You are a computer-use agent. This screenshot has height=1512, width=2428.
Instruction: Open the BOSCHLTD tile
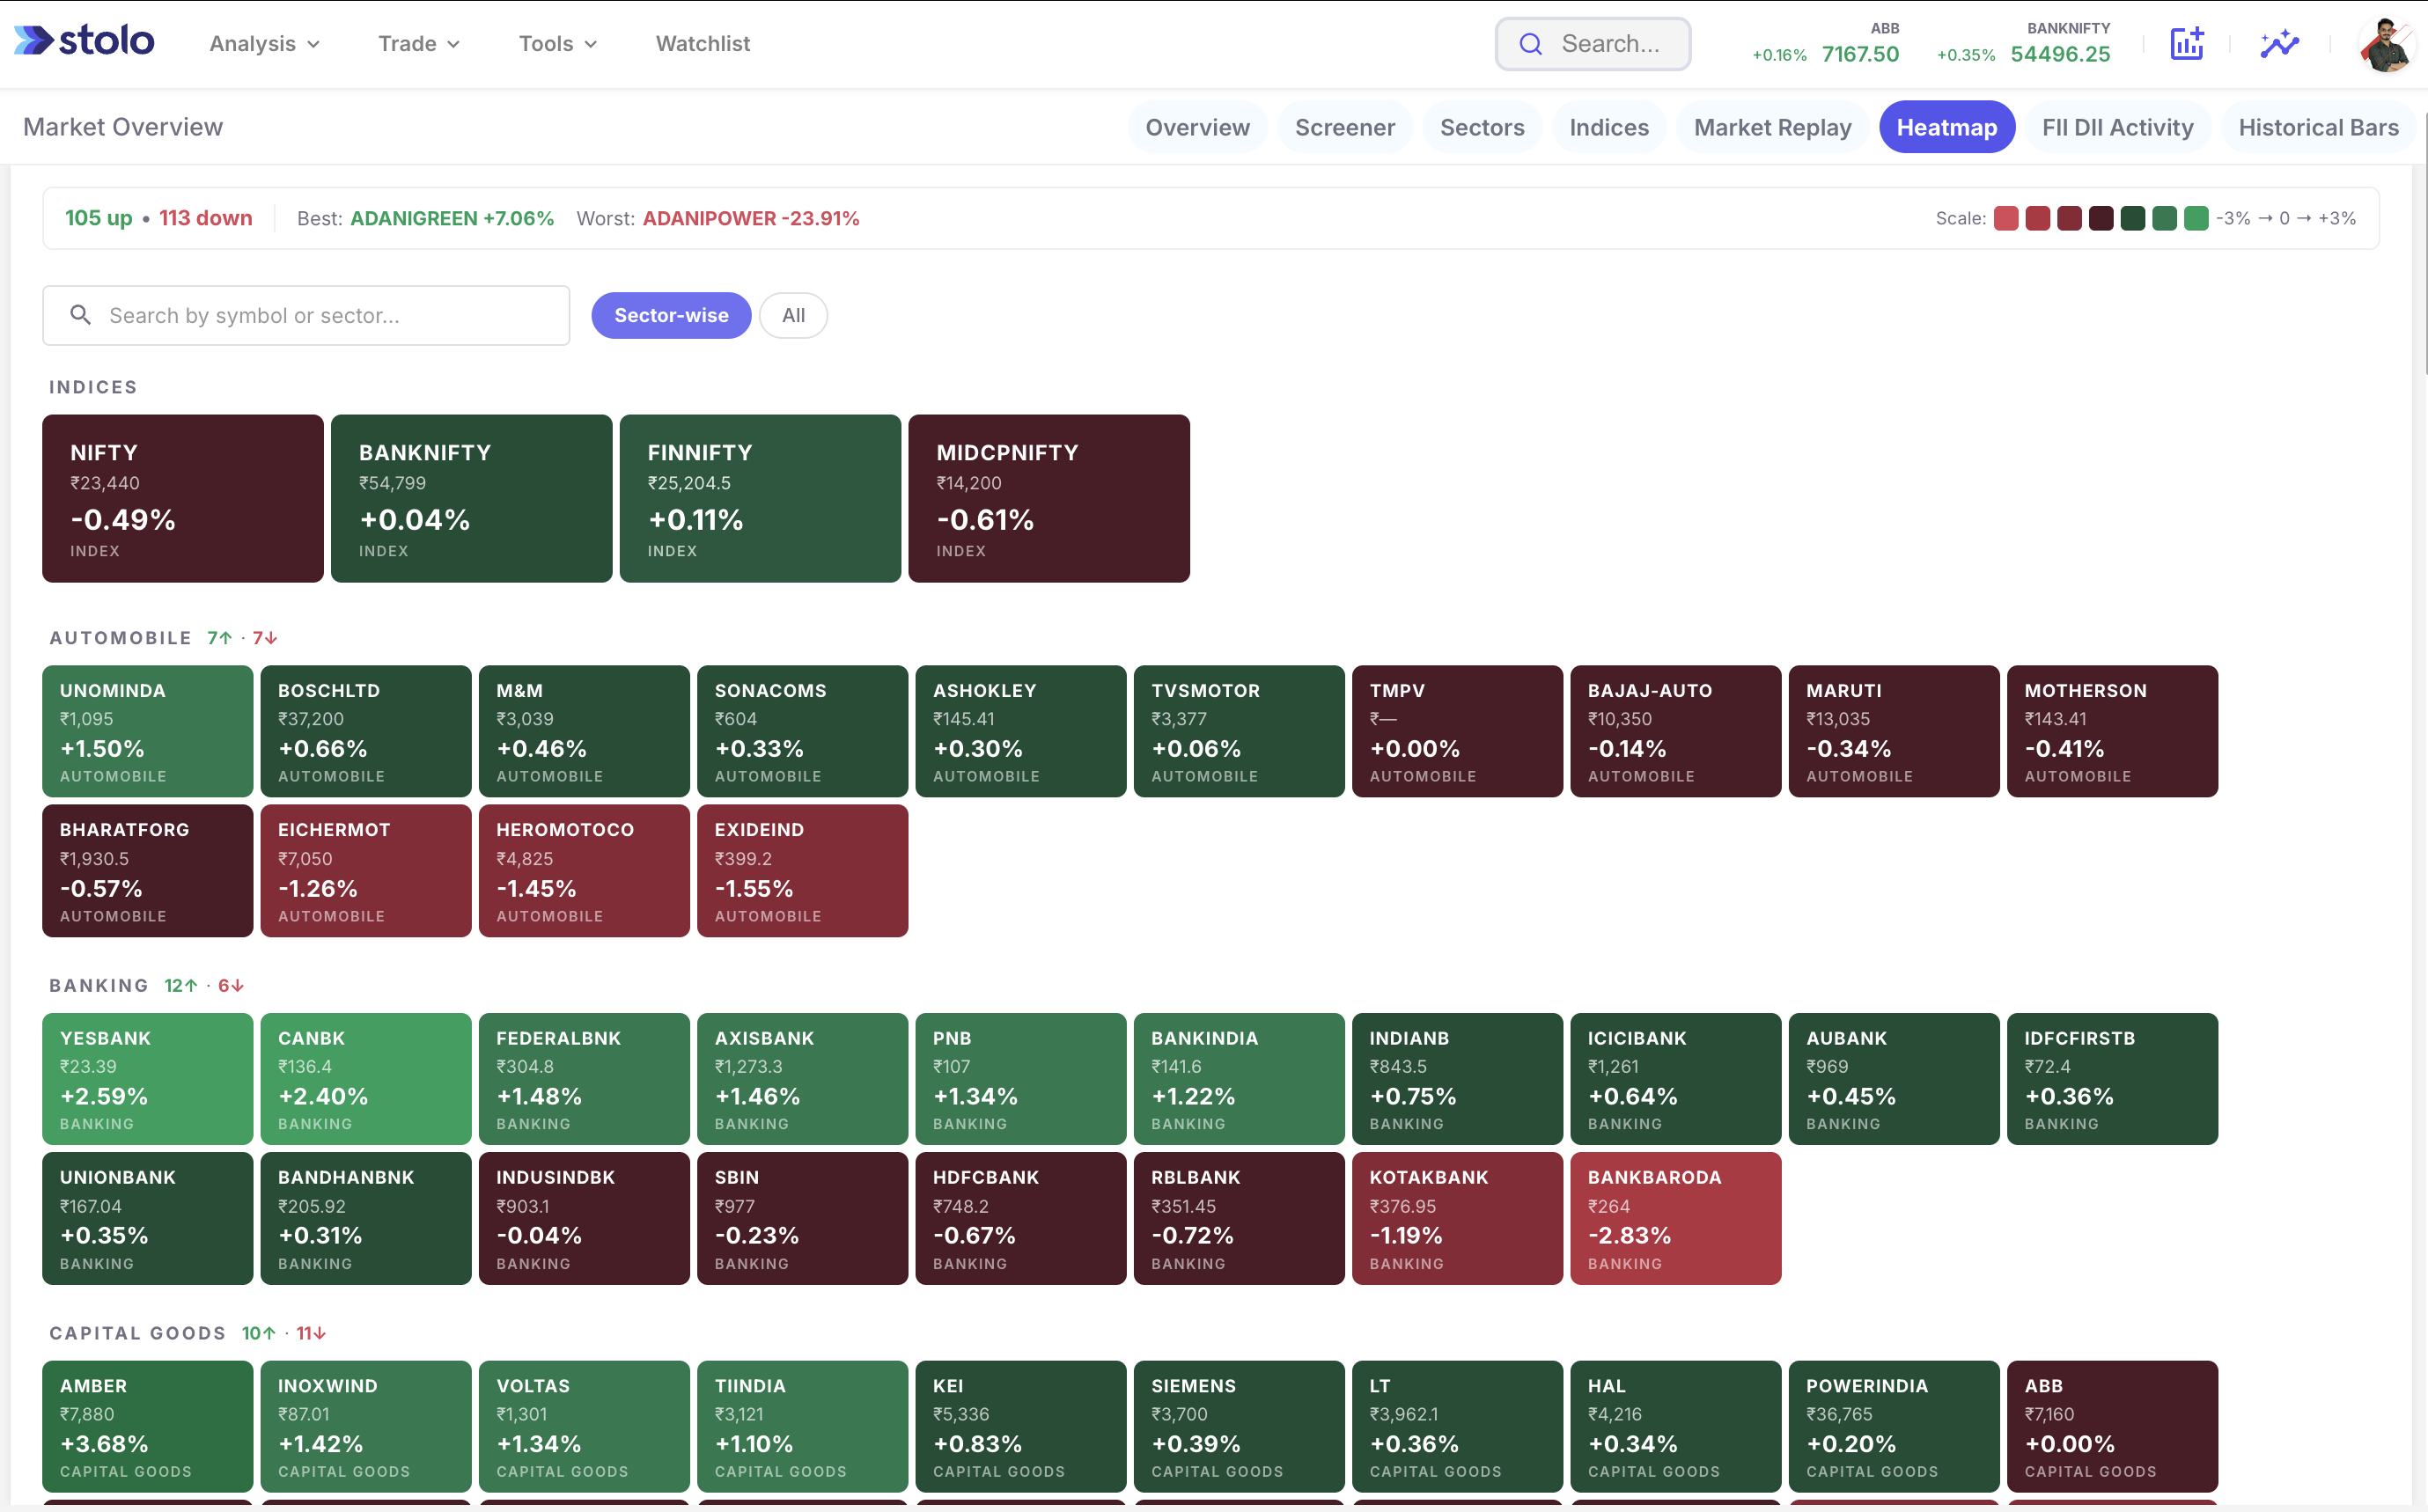click(x=365, y=731)
